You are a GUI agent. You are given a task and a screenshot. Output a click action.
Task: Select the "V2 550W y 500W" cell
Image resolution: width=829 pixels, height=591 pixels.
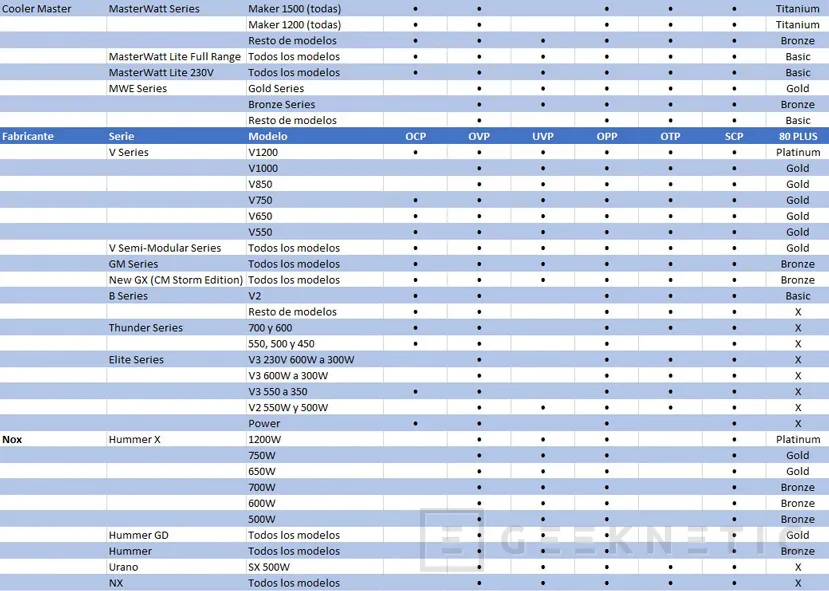[x=288, y=408]
